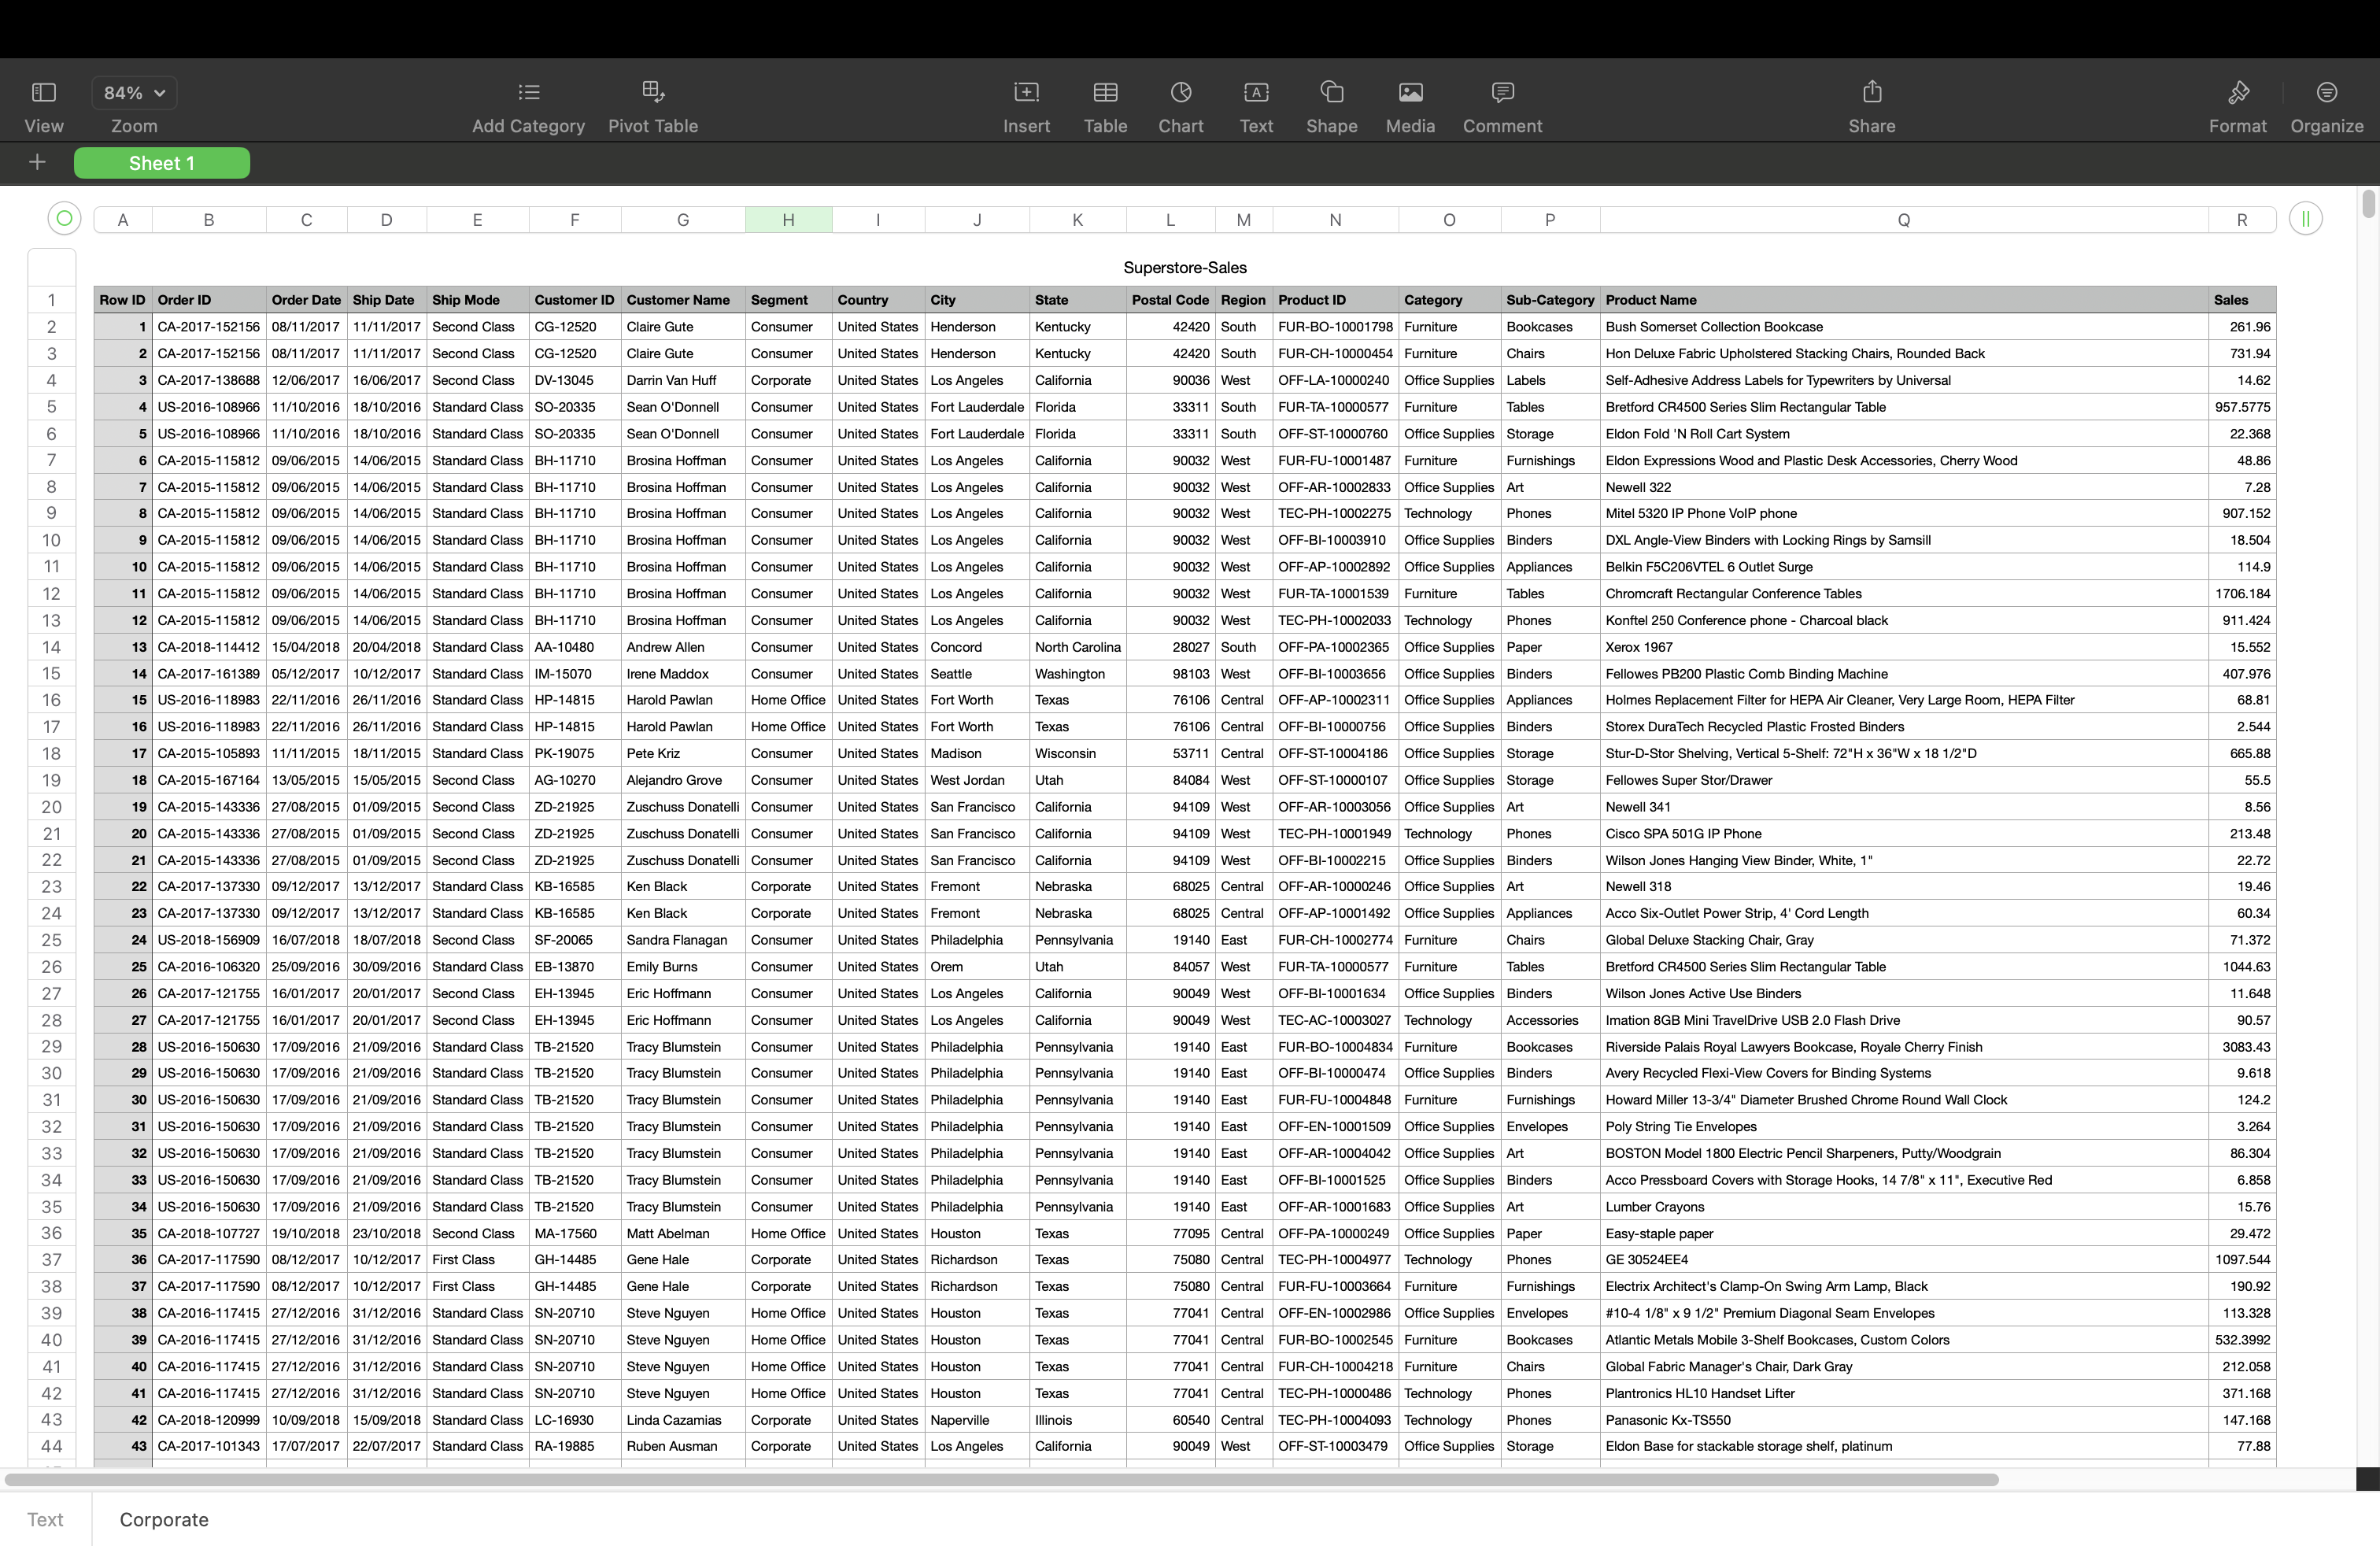Image resolution: width=2380 pixels, height=1546 pixels.
Task: Add a Comment
Action: (x=1501, y=105)
